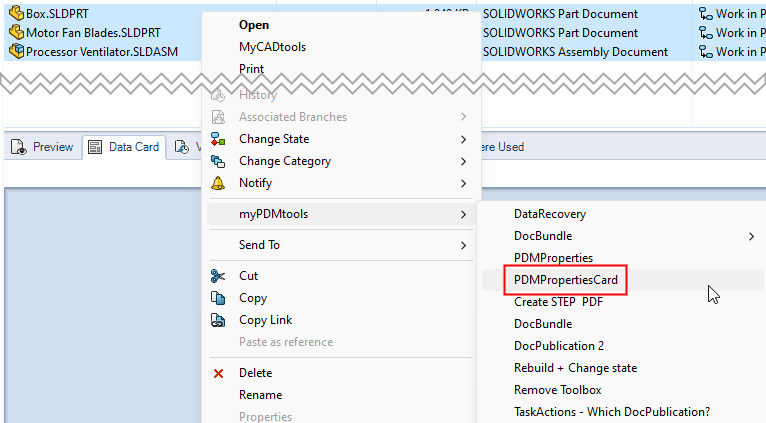This screenshot has width=766, height=423.
Task: Click the Cut scissors icon
Action: coord(219,276)
